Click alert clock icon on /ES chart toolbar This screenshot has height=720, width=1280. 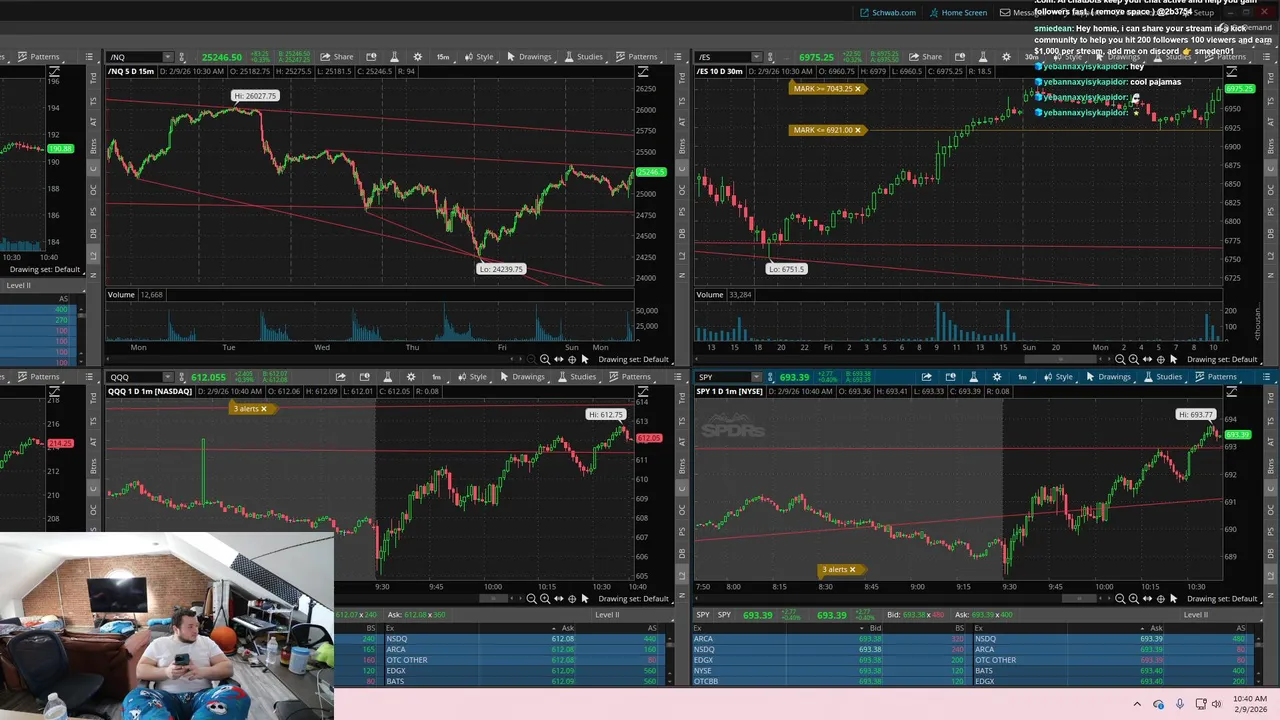(960, 57)
